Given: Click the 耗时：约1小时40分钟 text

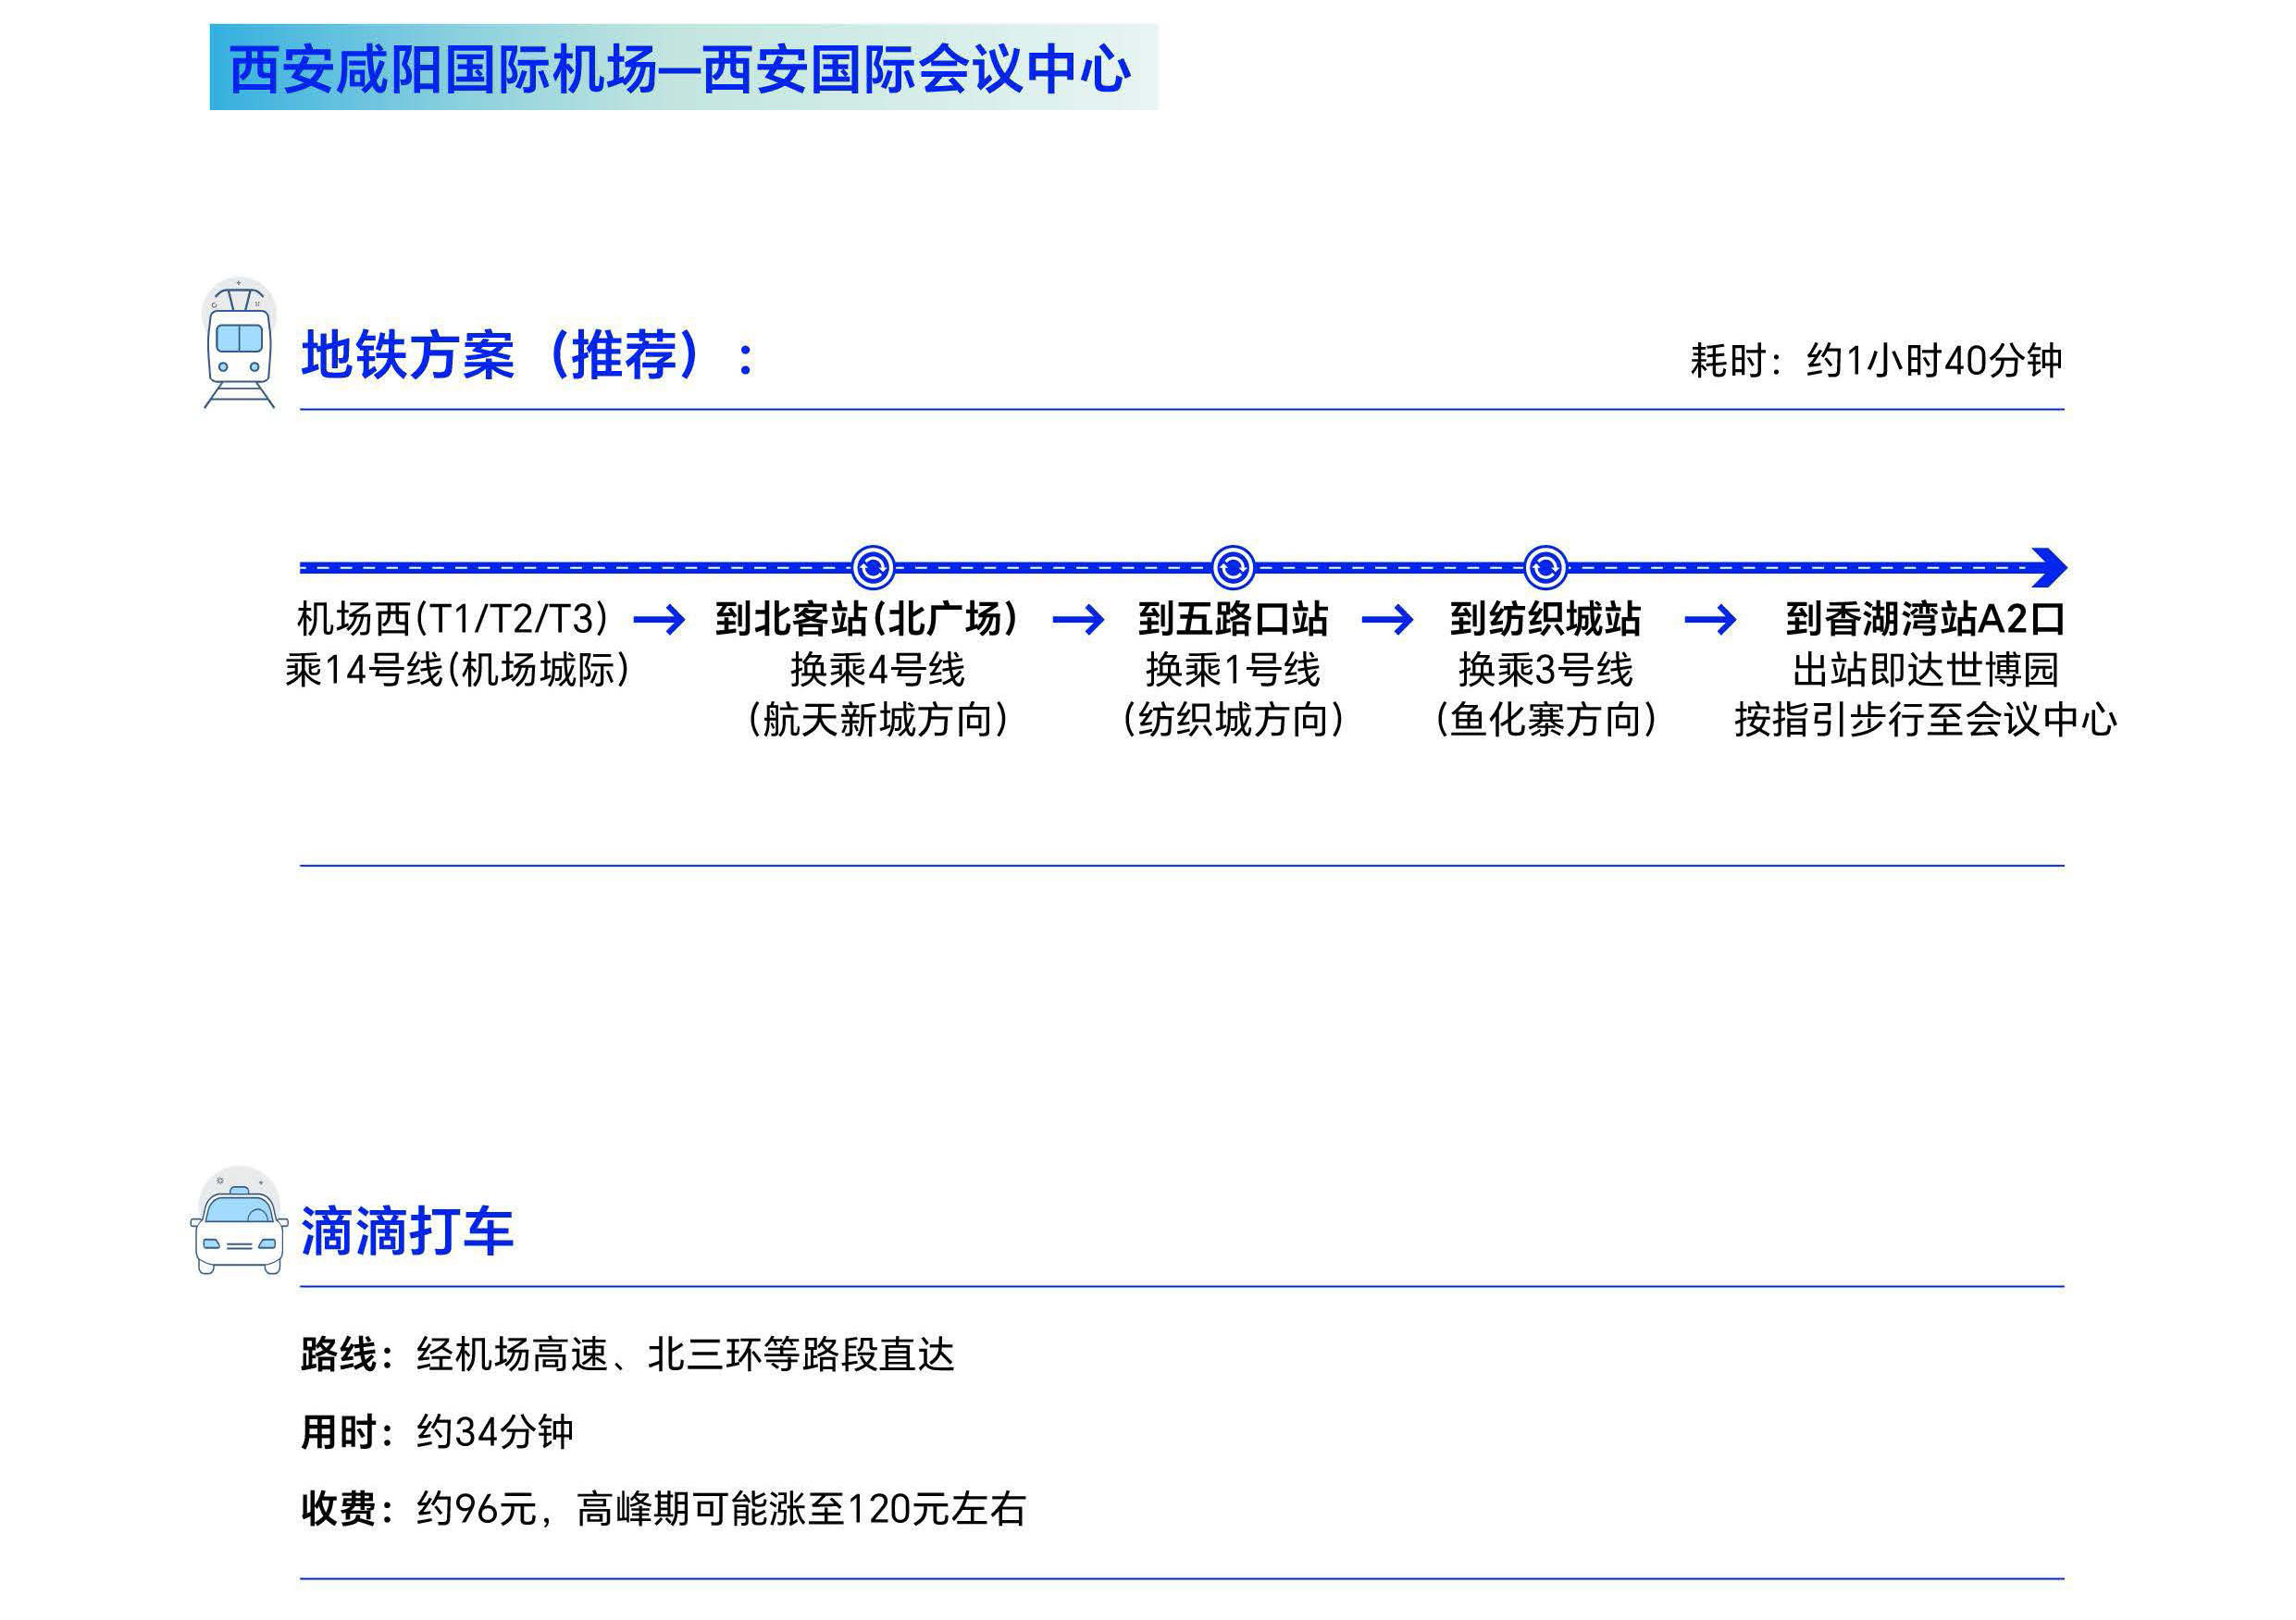Looking at the screenshot, I should click(x=1876, y=360).
